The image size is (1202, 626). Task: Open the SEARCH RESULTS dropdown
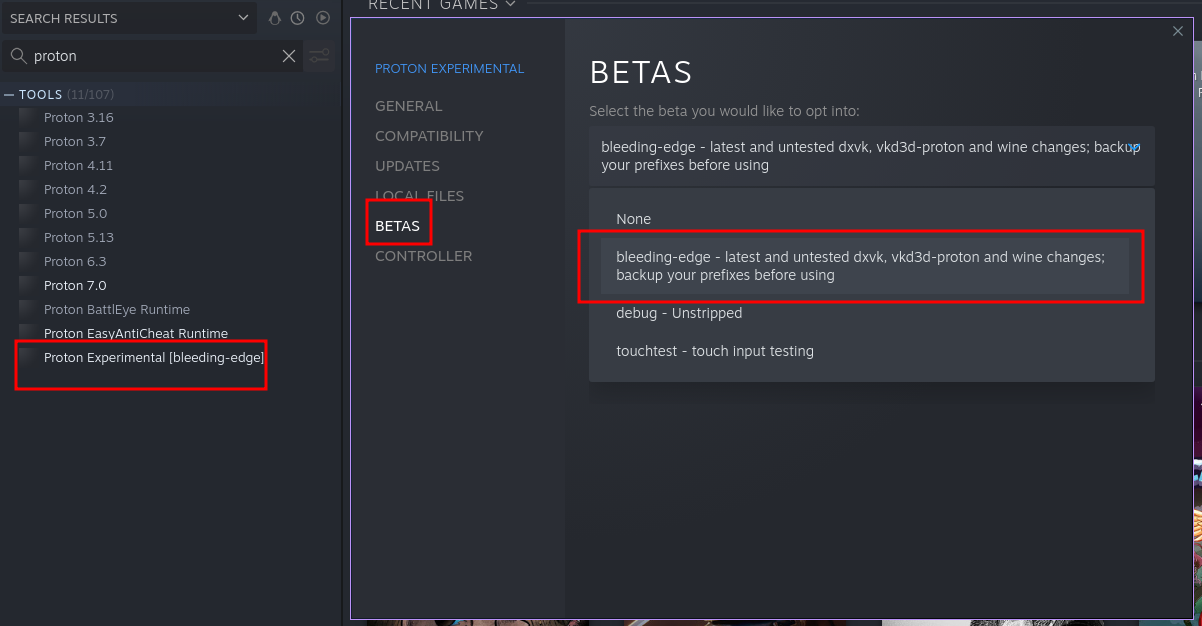[x=245, y=18]
